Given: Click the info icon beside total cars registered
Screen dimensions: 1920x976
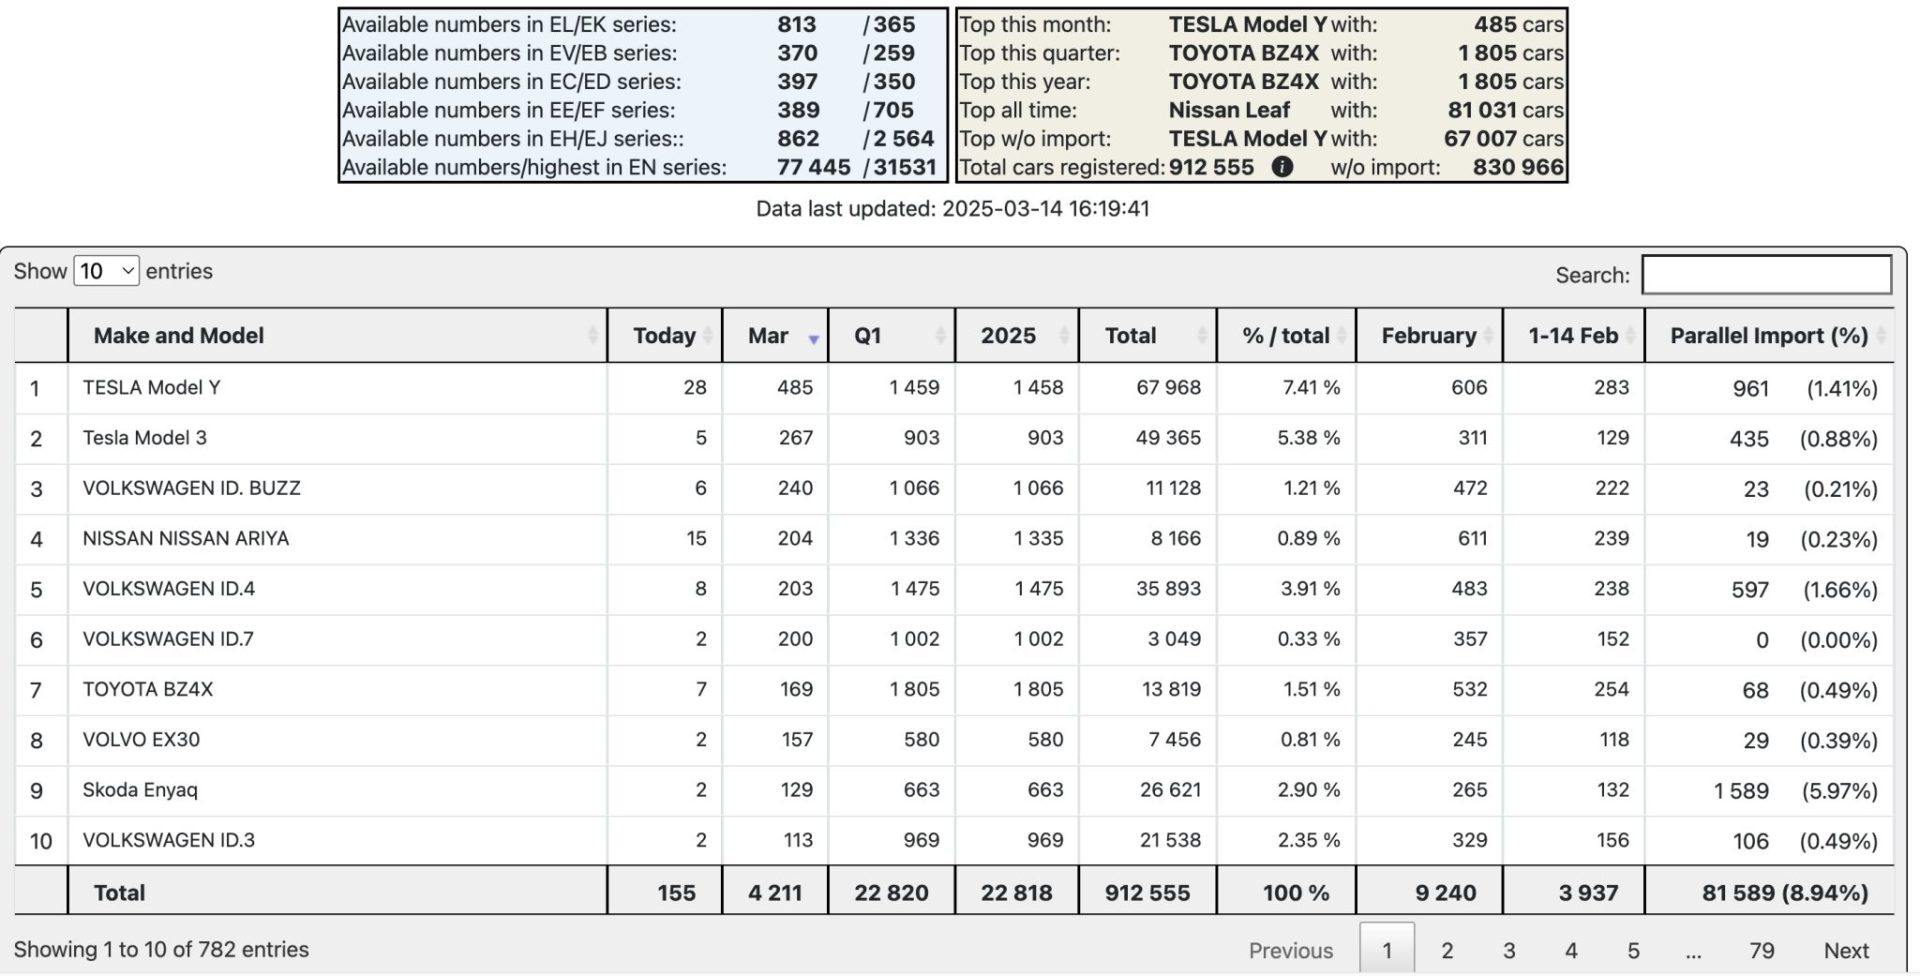Looking at the screenshot, I should pyautogui.click(x=1282, y=167).
